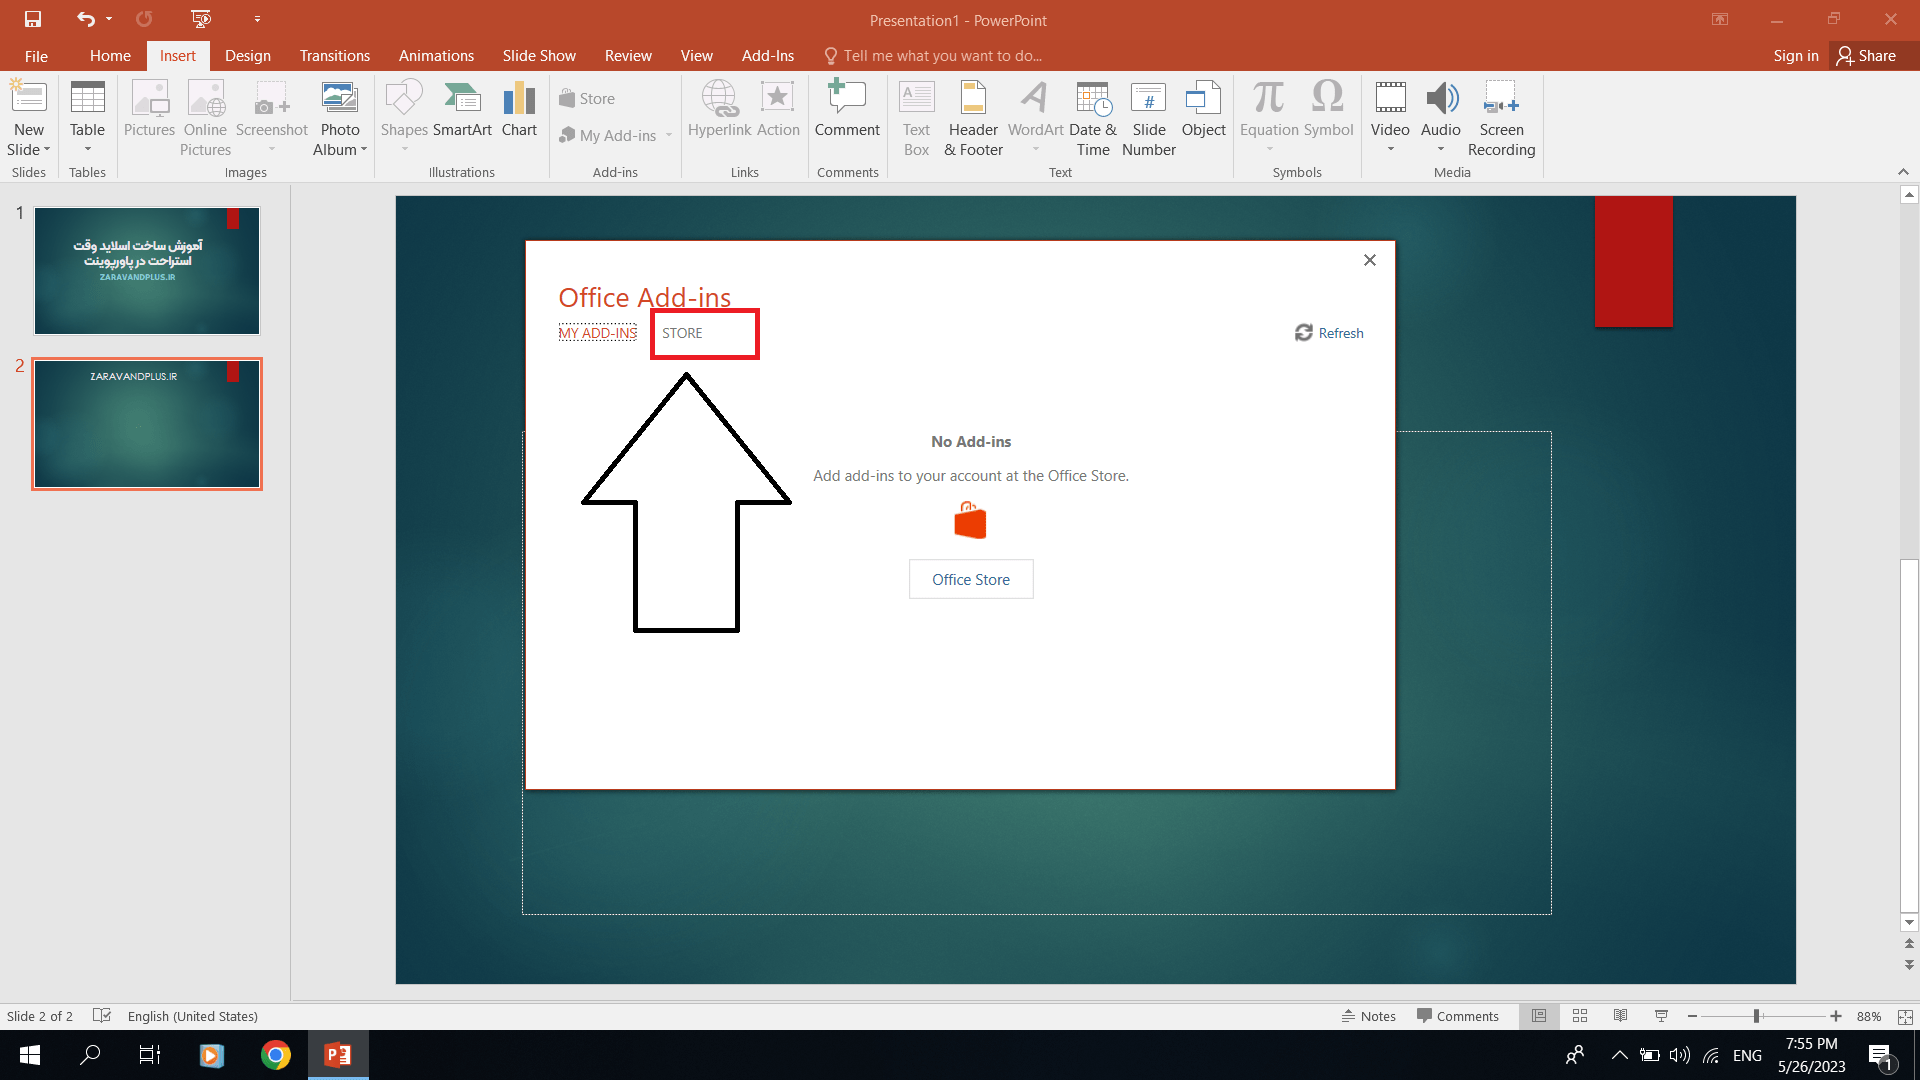The height and width of the screenshot is (1080, 1920).
Task: Click the 88% zoom level
Action: (1869, 1016)
